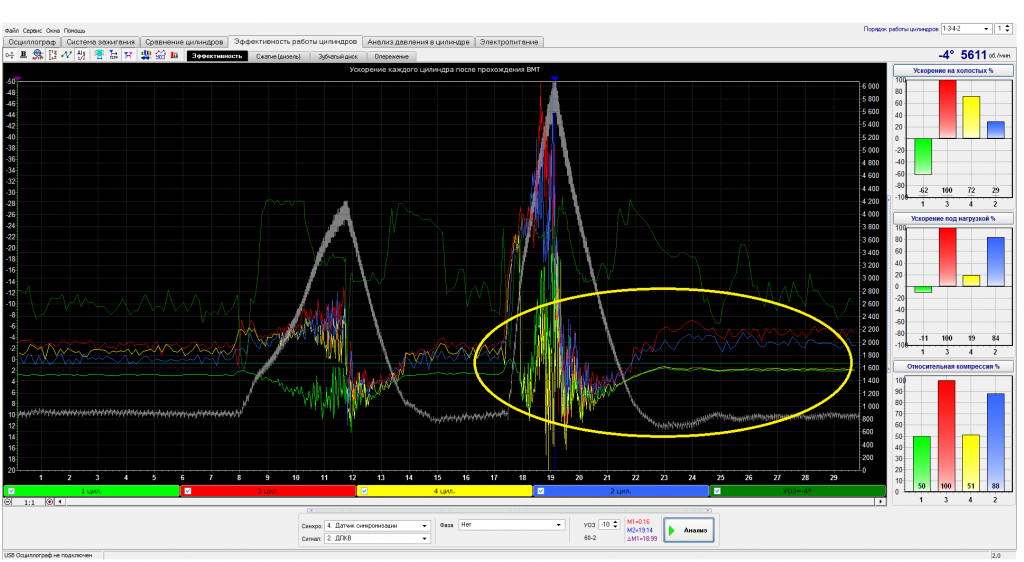Click the 1:1 zoom reset label
The image size is (1024, 562).
click(29, 503)
